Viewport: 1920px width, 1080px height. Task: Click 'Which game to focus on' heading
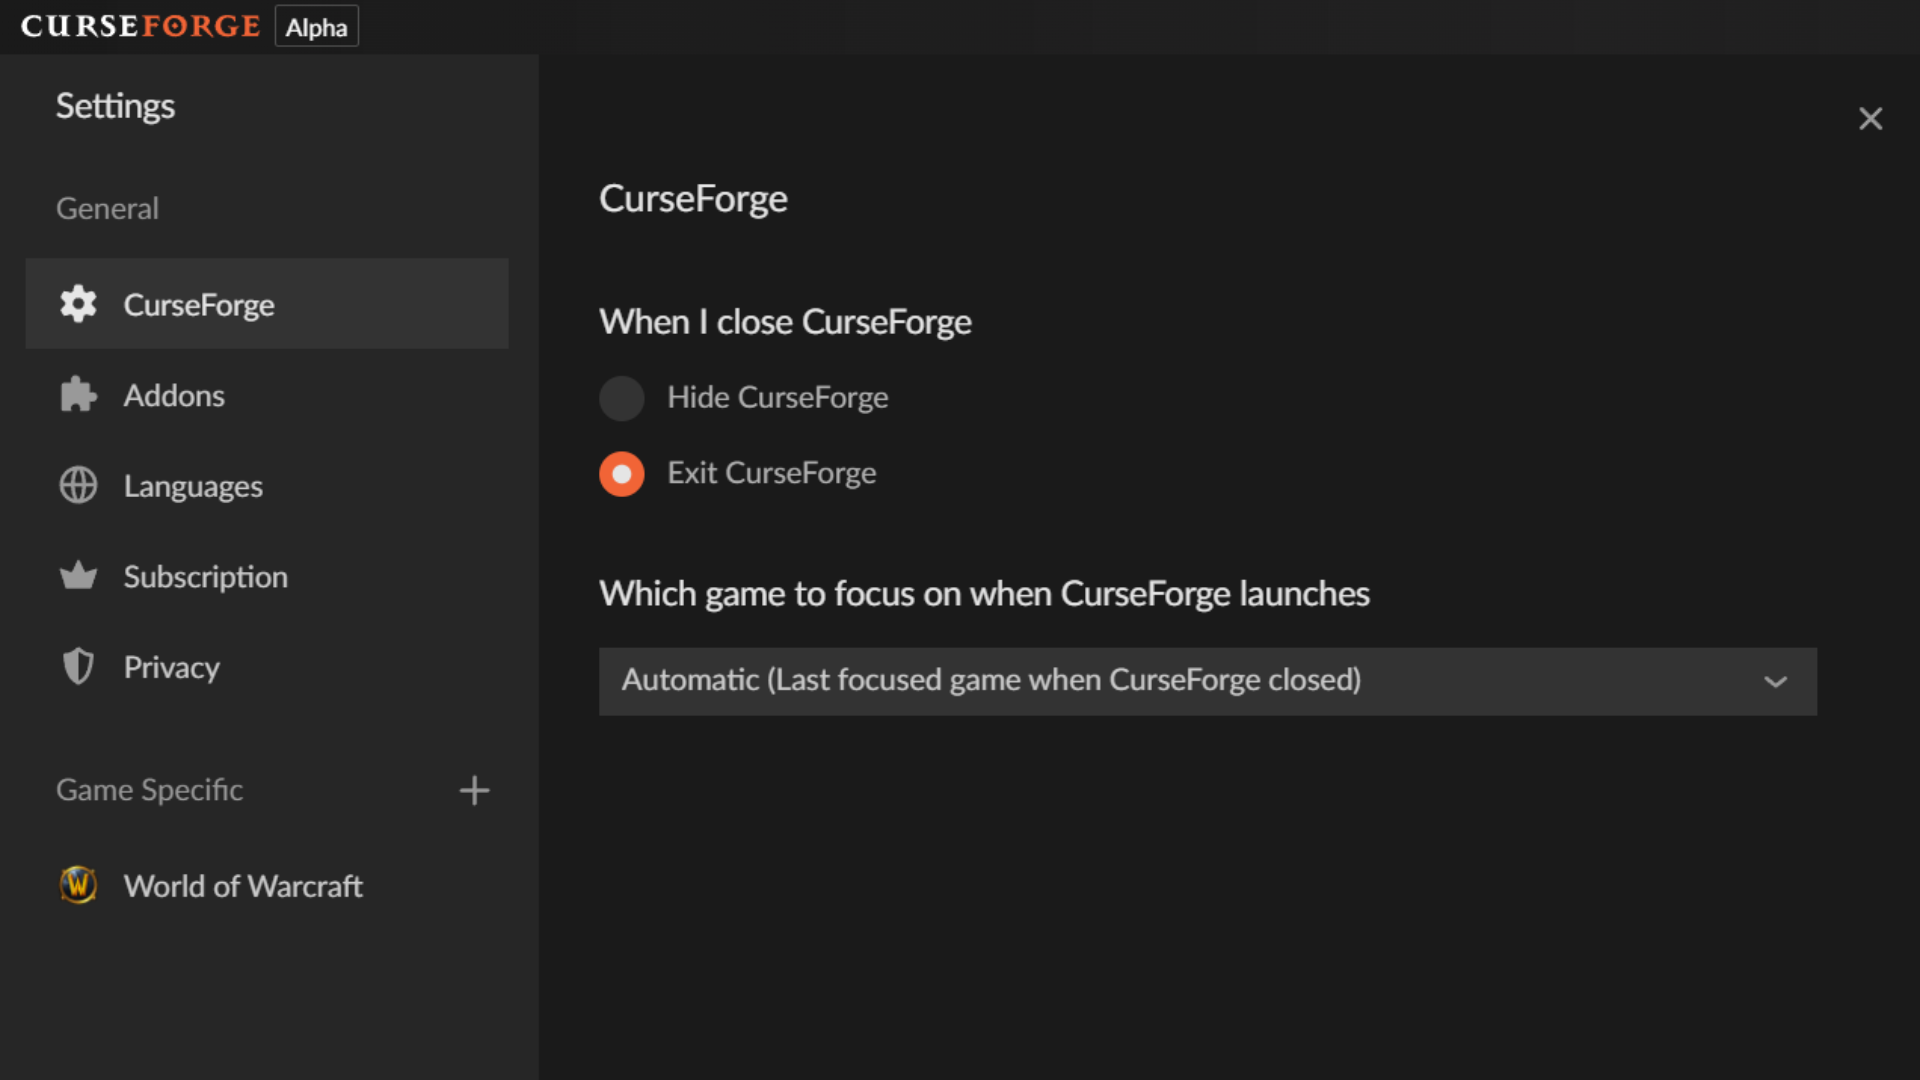[x=984, y=594]
